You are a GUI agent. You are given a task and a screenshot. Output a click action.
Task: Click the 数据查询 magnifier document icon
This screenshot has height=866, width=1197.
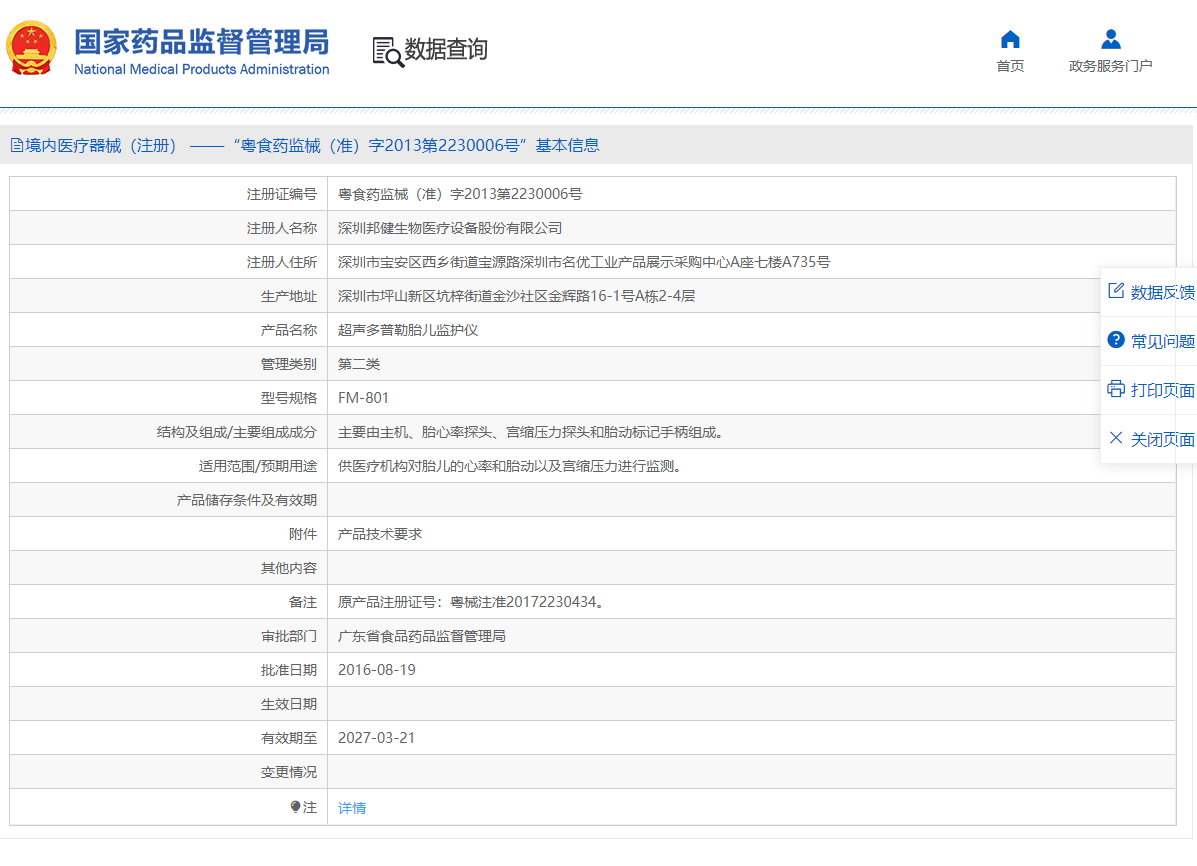coord(388,52)
